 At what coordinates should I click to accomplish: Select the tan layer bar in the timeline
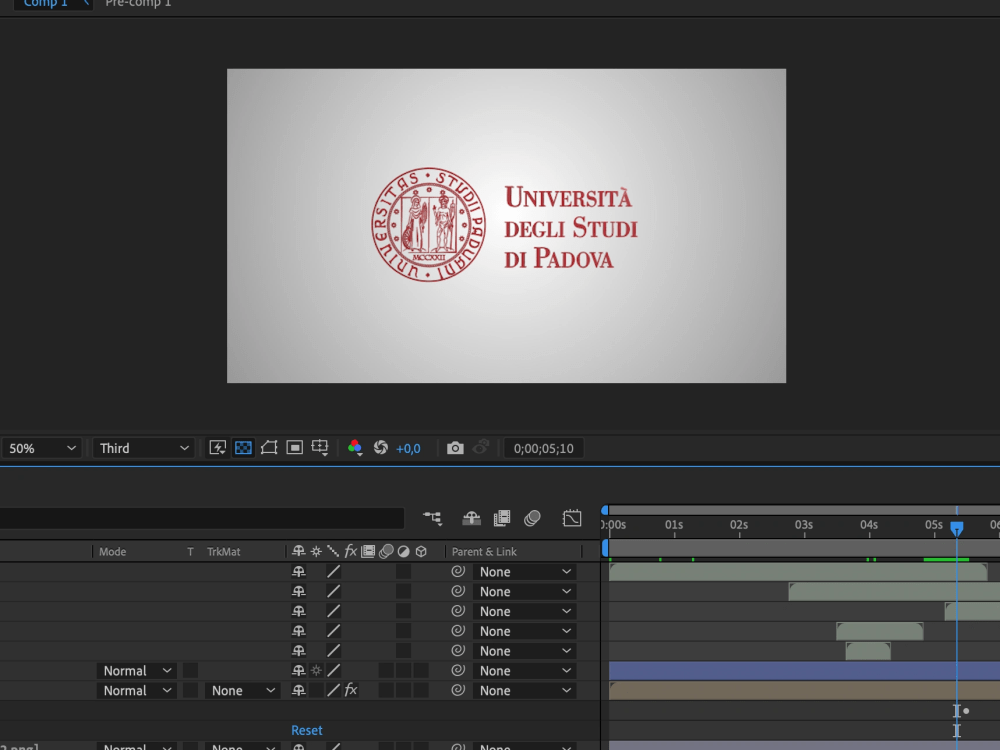point(804,690)
